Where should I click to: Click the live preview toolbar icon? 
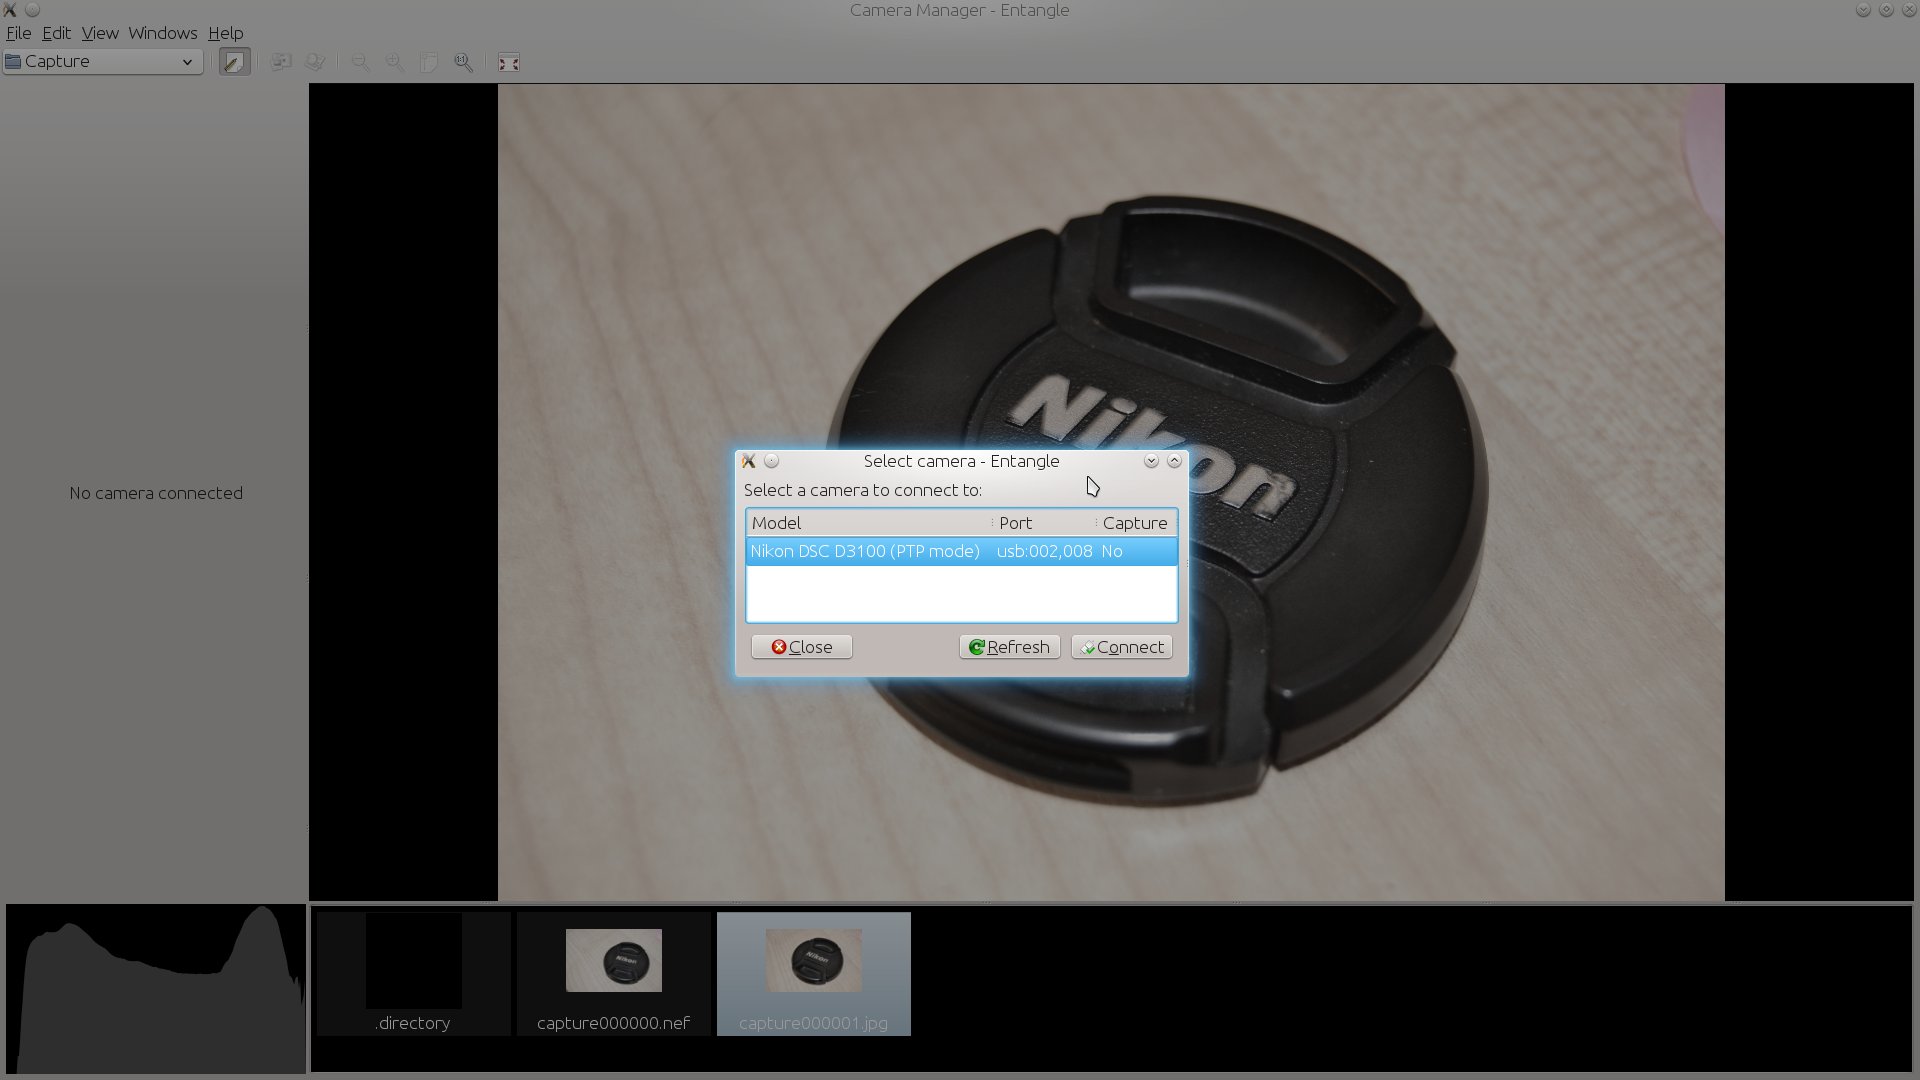tap(316, 62)
